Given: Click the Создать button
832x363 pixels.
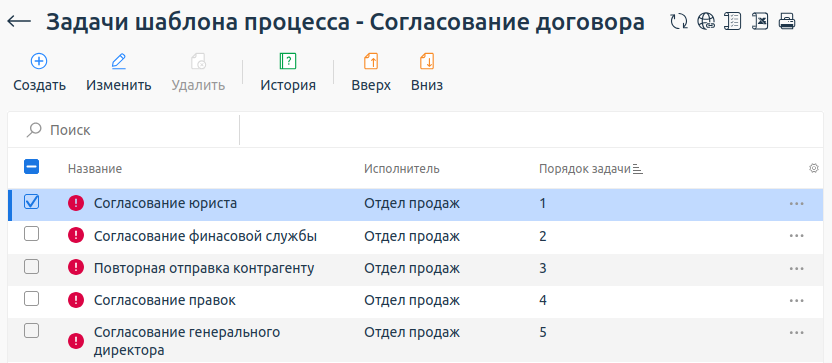Looking at the screenshot, I should 39,72.
